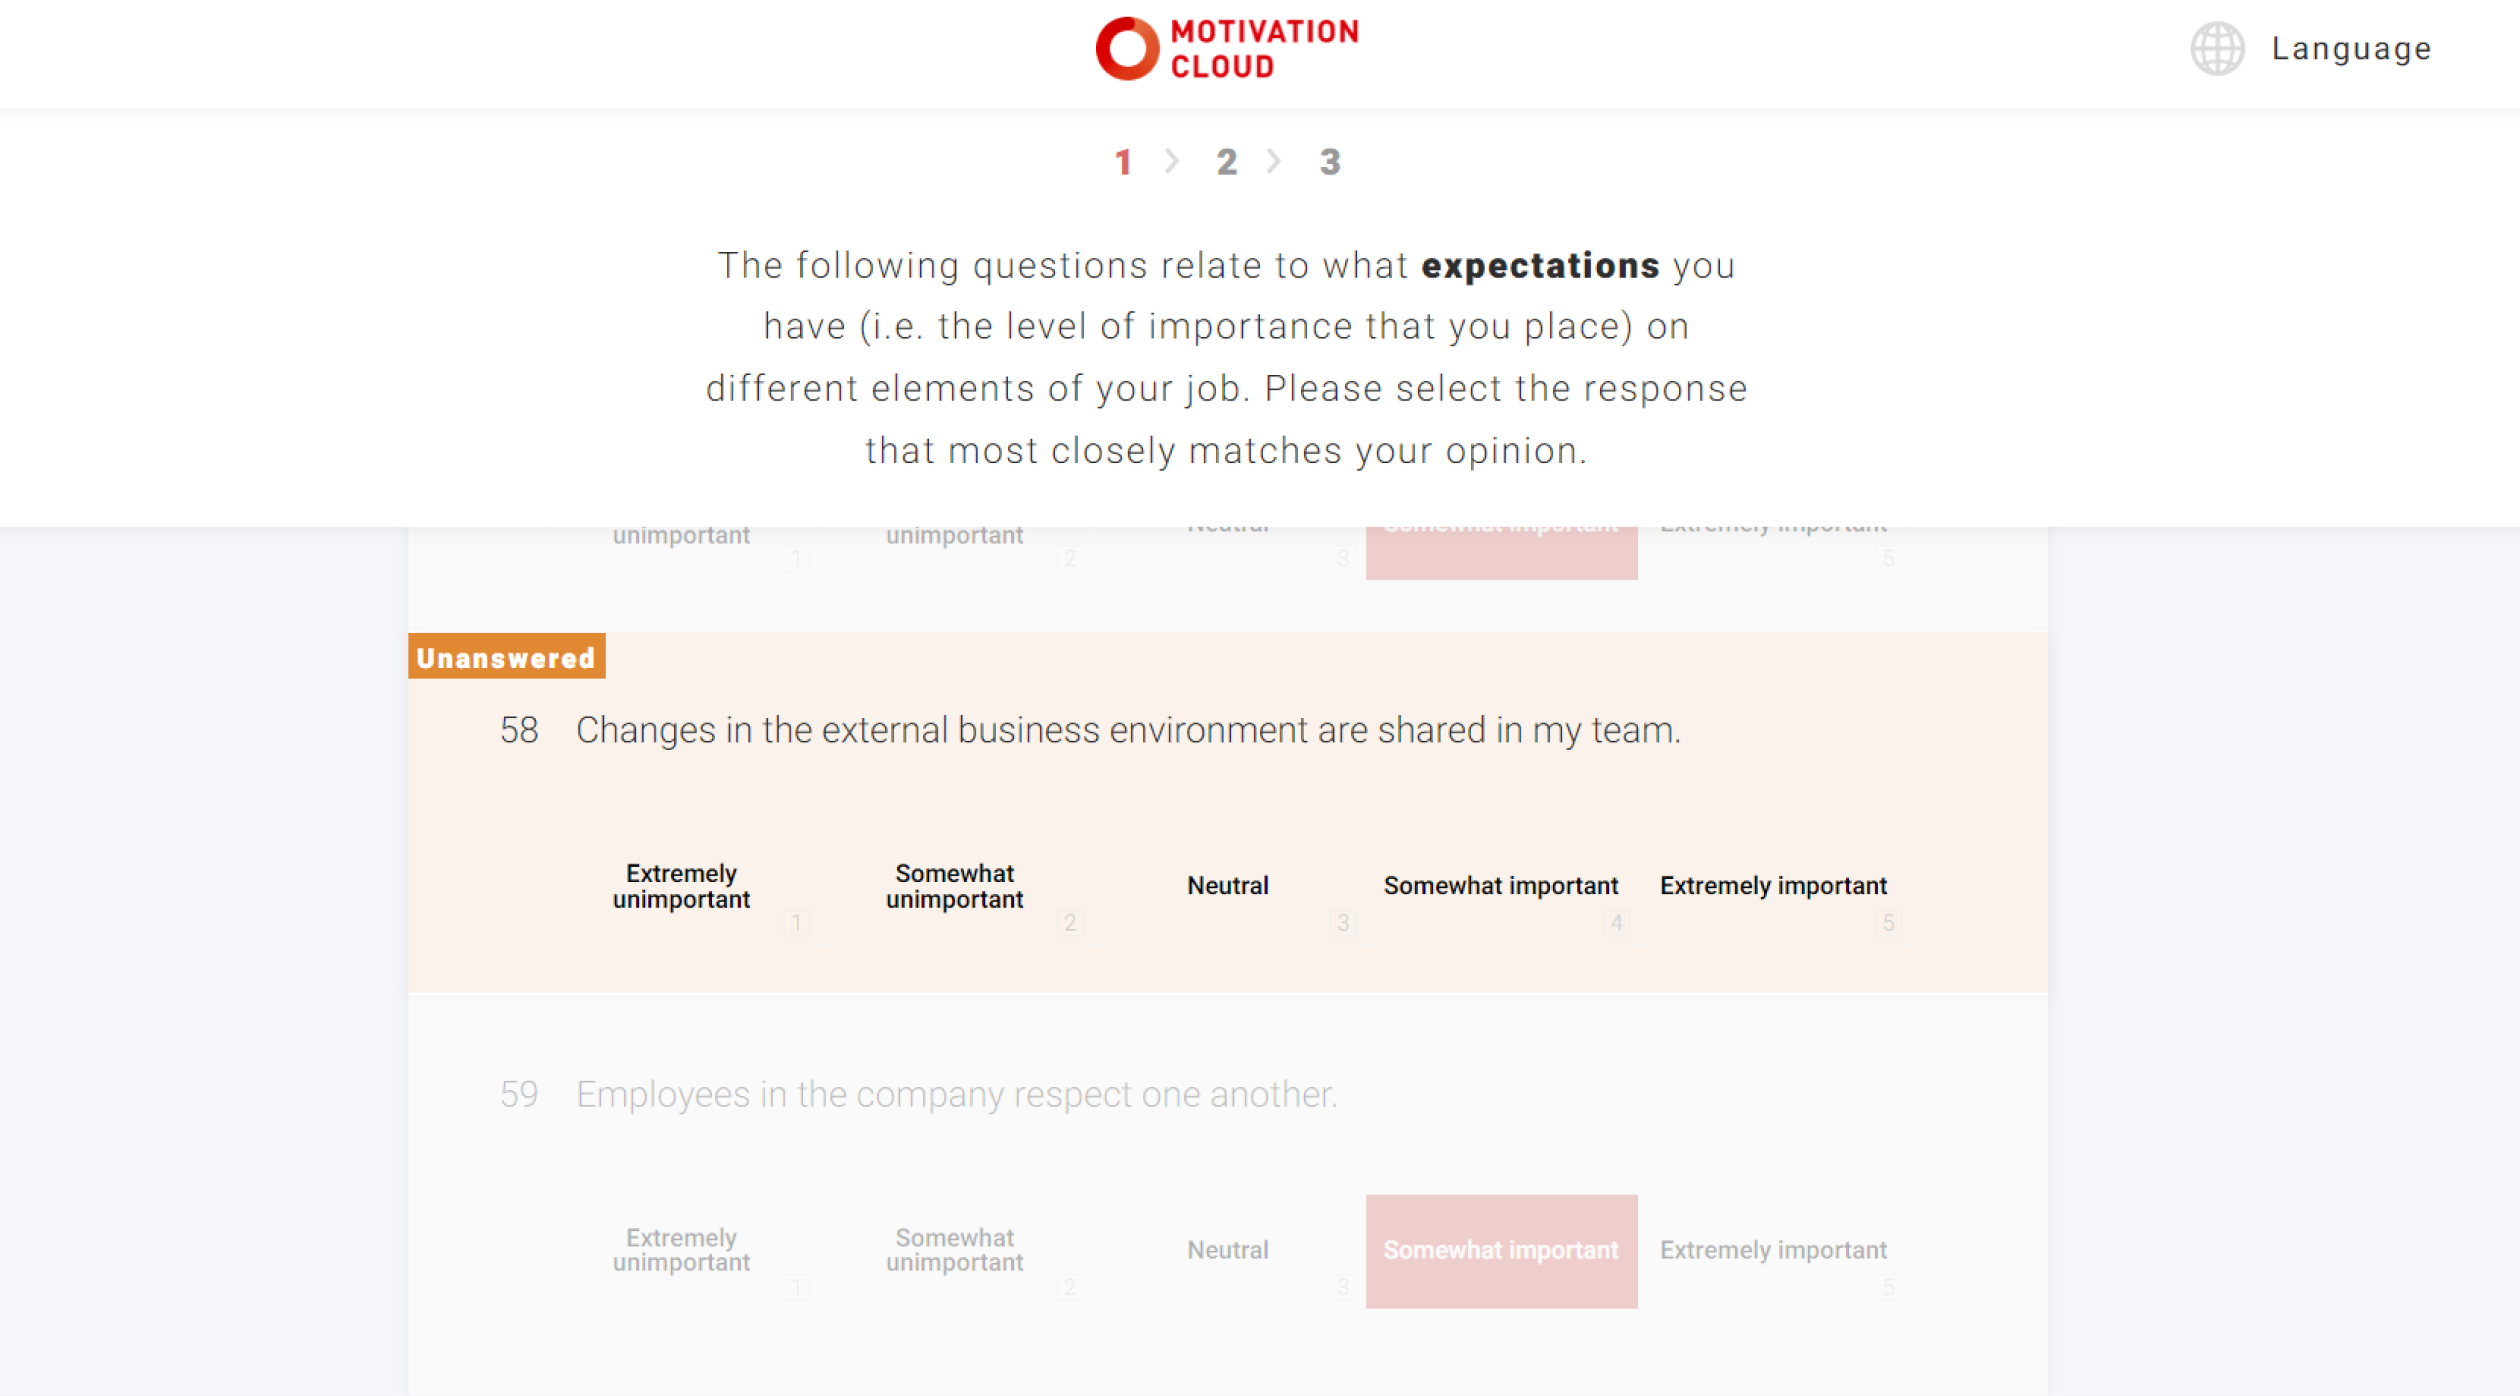The image size is (2520, 1396).
Task: Click the Unanswered badge on question 58
Action: point(506,657)
